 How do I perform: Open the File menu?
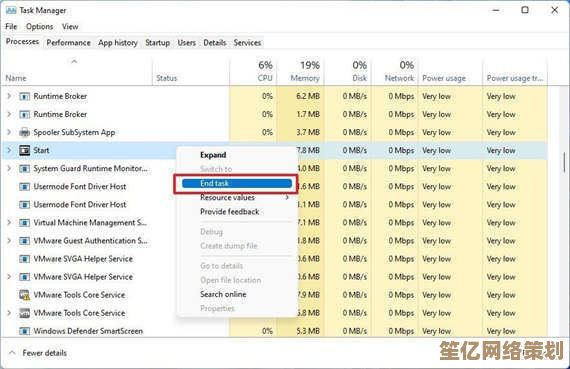[x=11, y=27]
